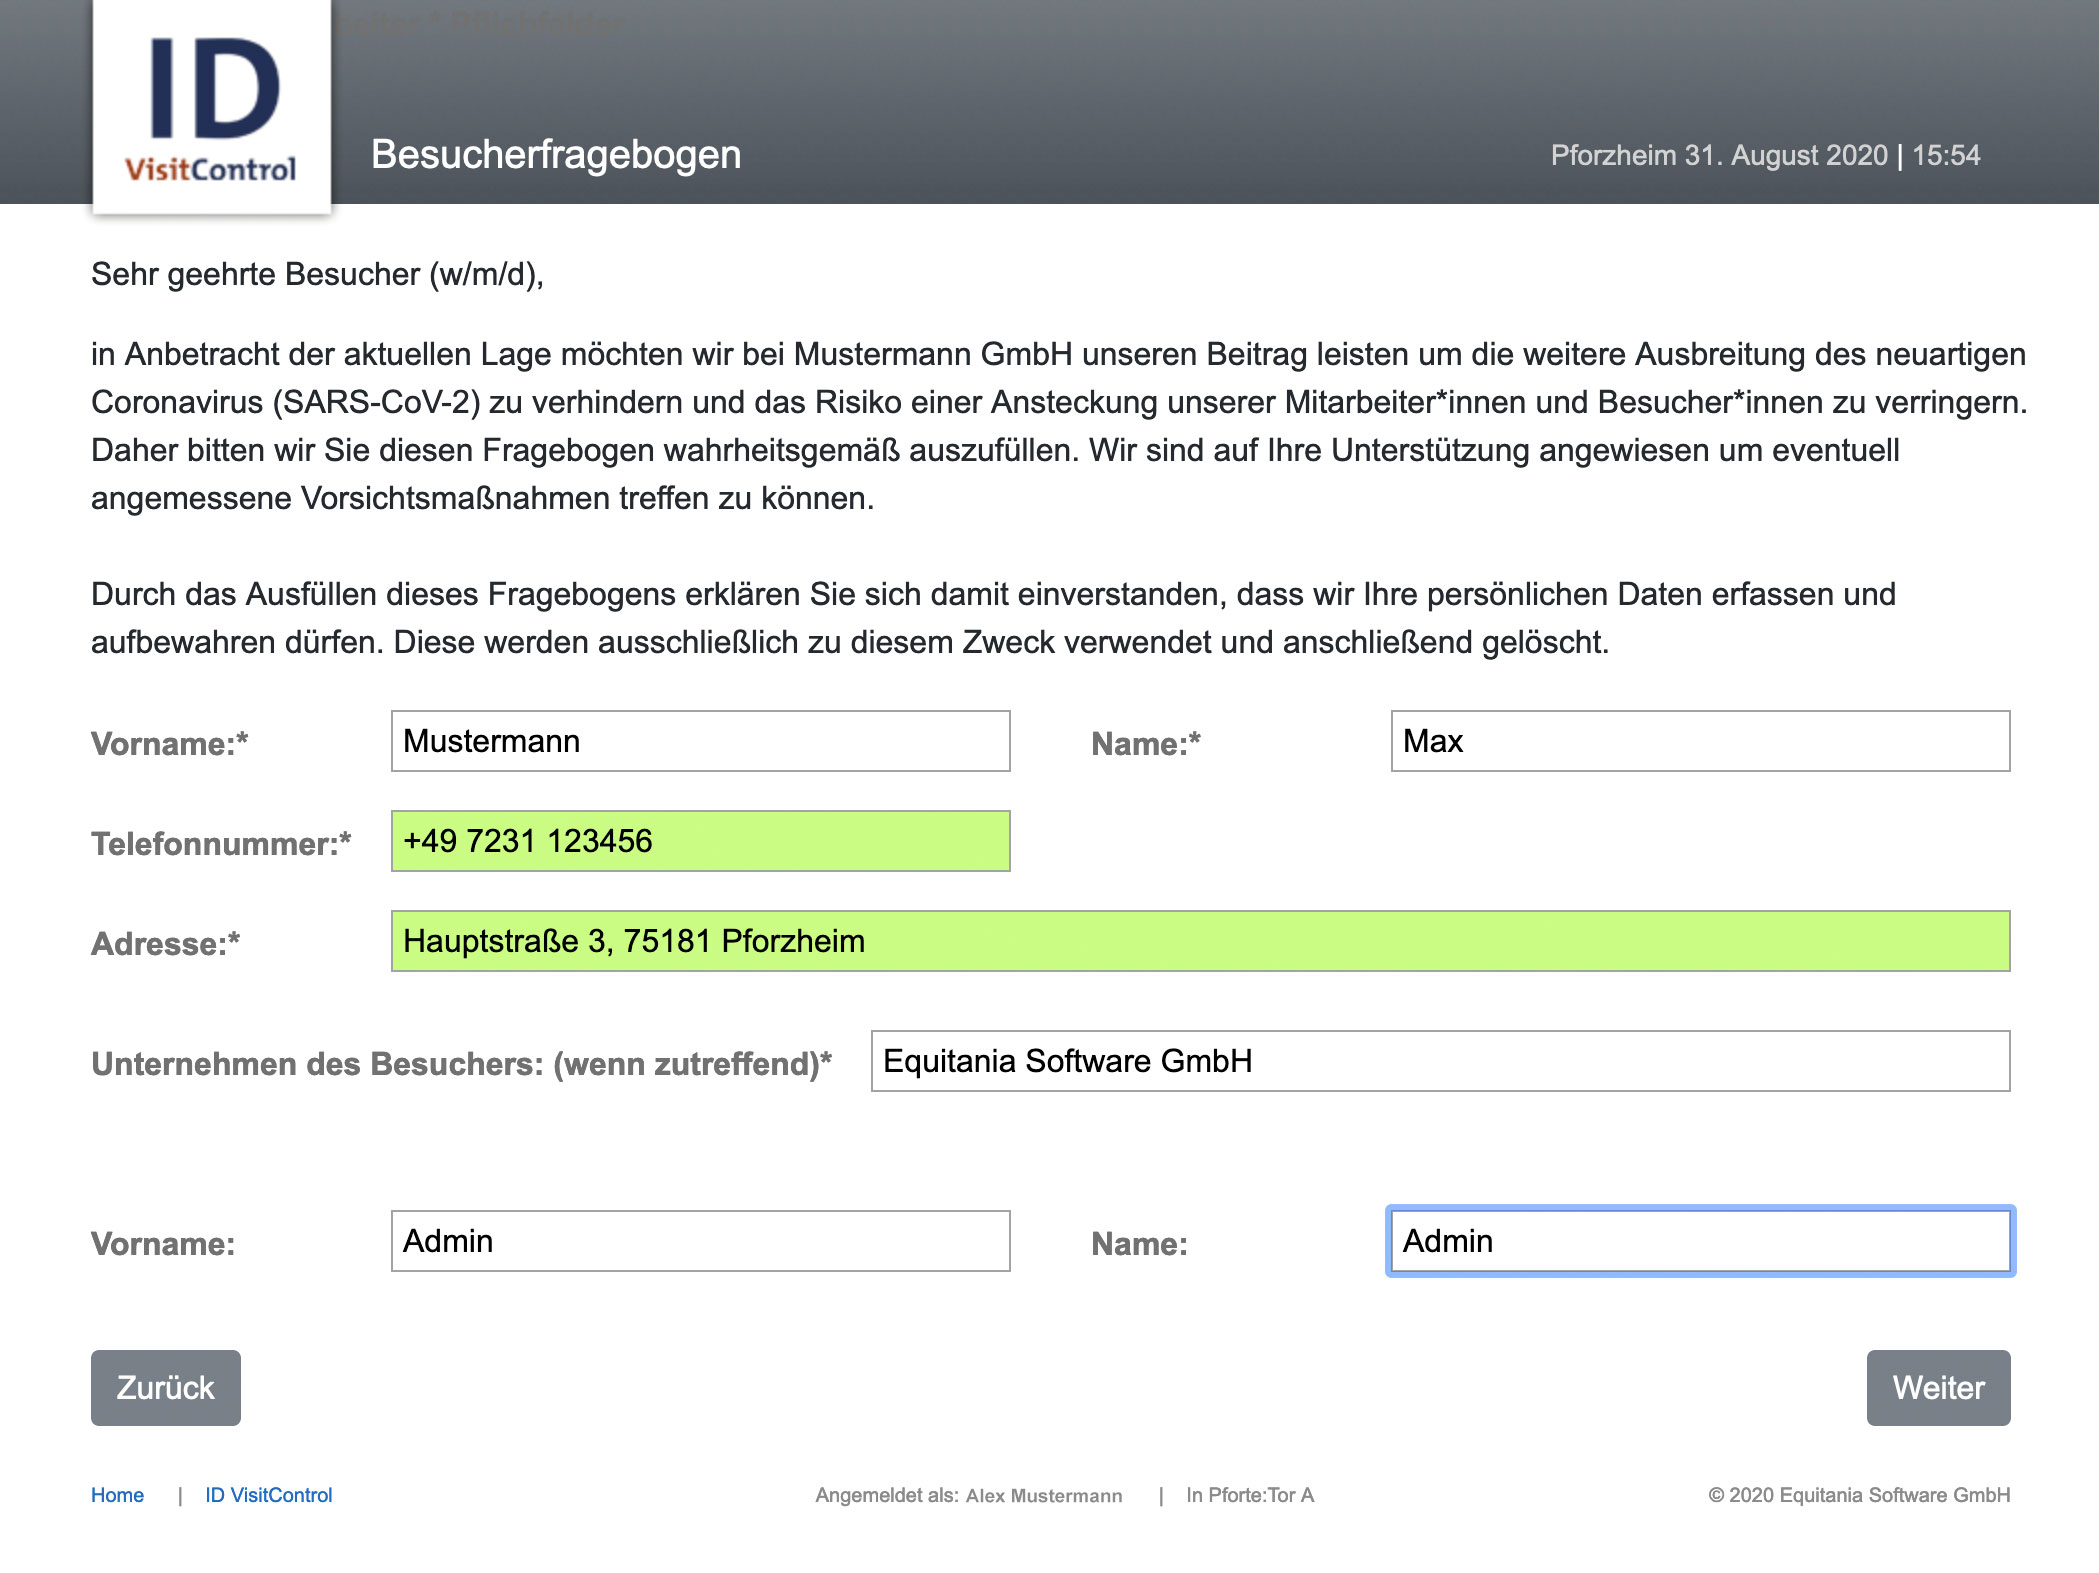The image size is (2099, 1573).
Task: Go back with the Zurück button
Action: [x=166, y=1388]
